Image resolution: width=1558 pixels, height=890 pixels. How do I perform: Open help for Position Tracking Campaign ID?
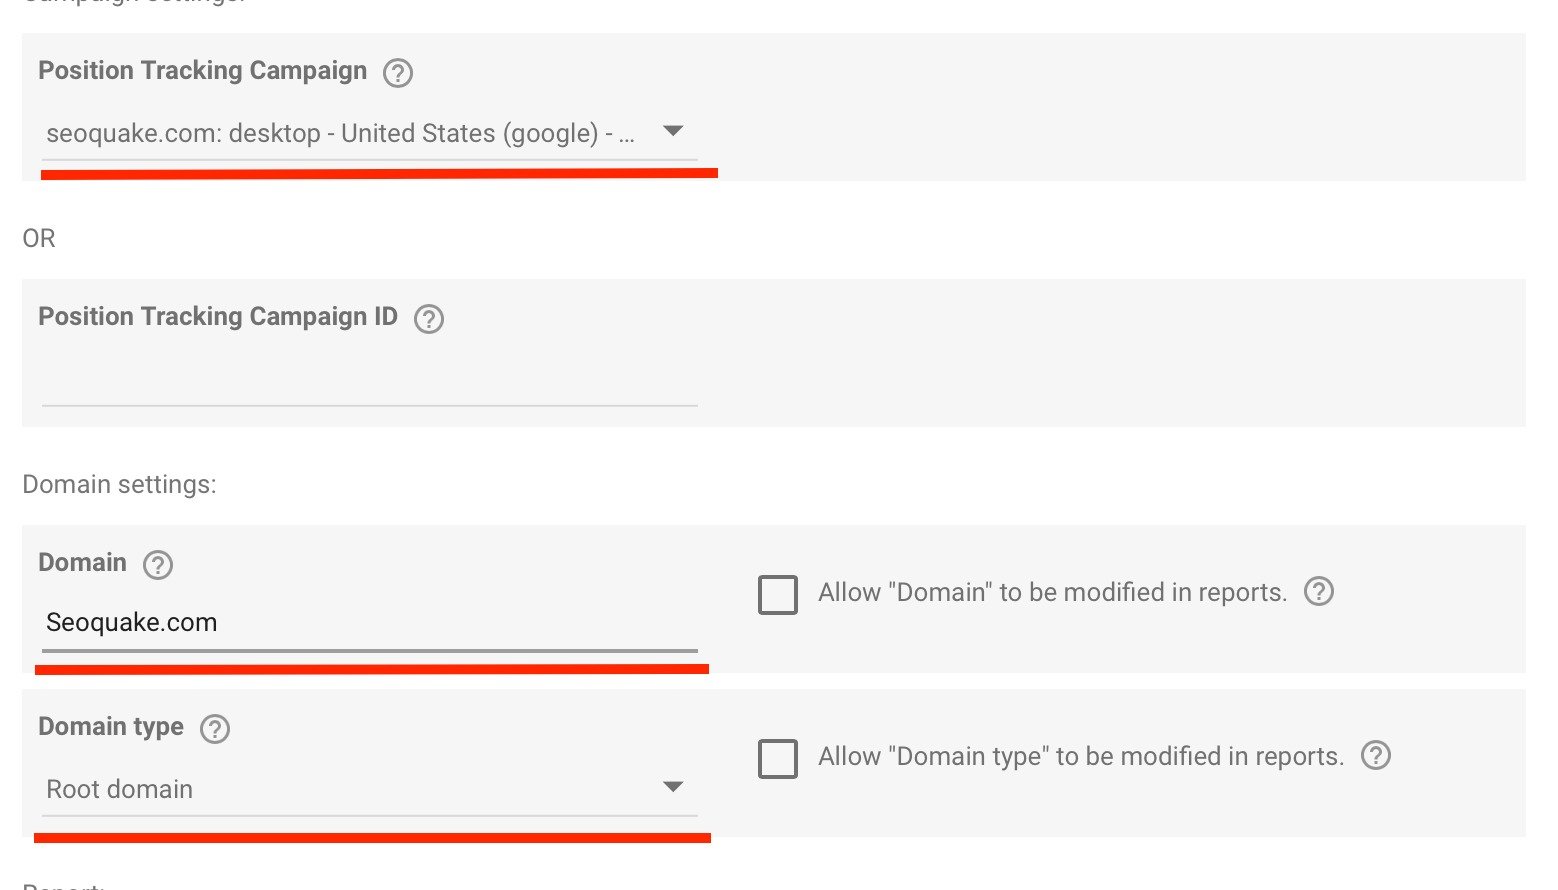click(429, 318)
